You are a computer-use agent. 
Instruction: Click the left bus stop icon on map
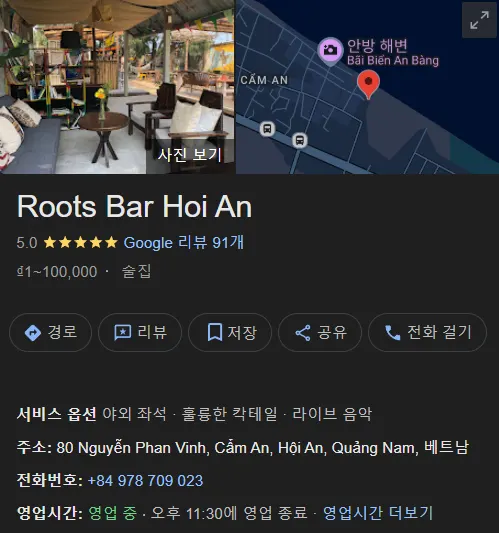pos(268,129)
